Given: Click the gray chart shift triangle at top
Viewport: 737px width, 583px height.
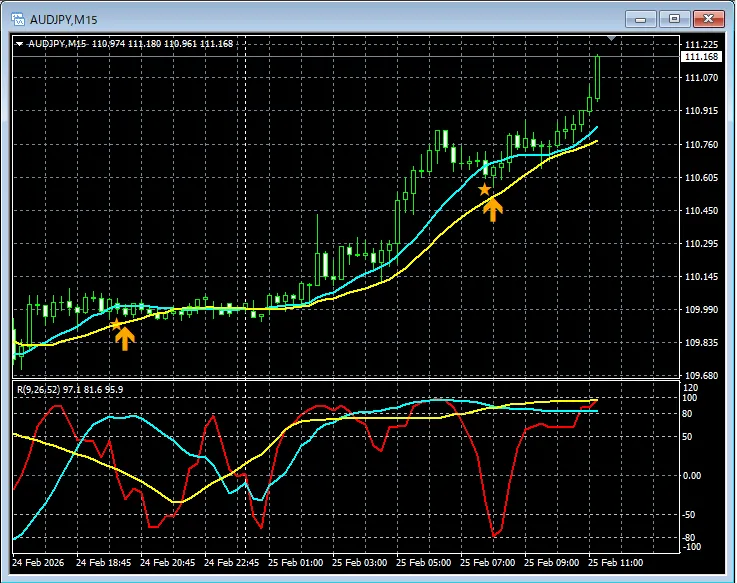Looking at the screenshot, I should coord(613,39).
